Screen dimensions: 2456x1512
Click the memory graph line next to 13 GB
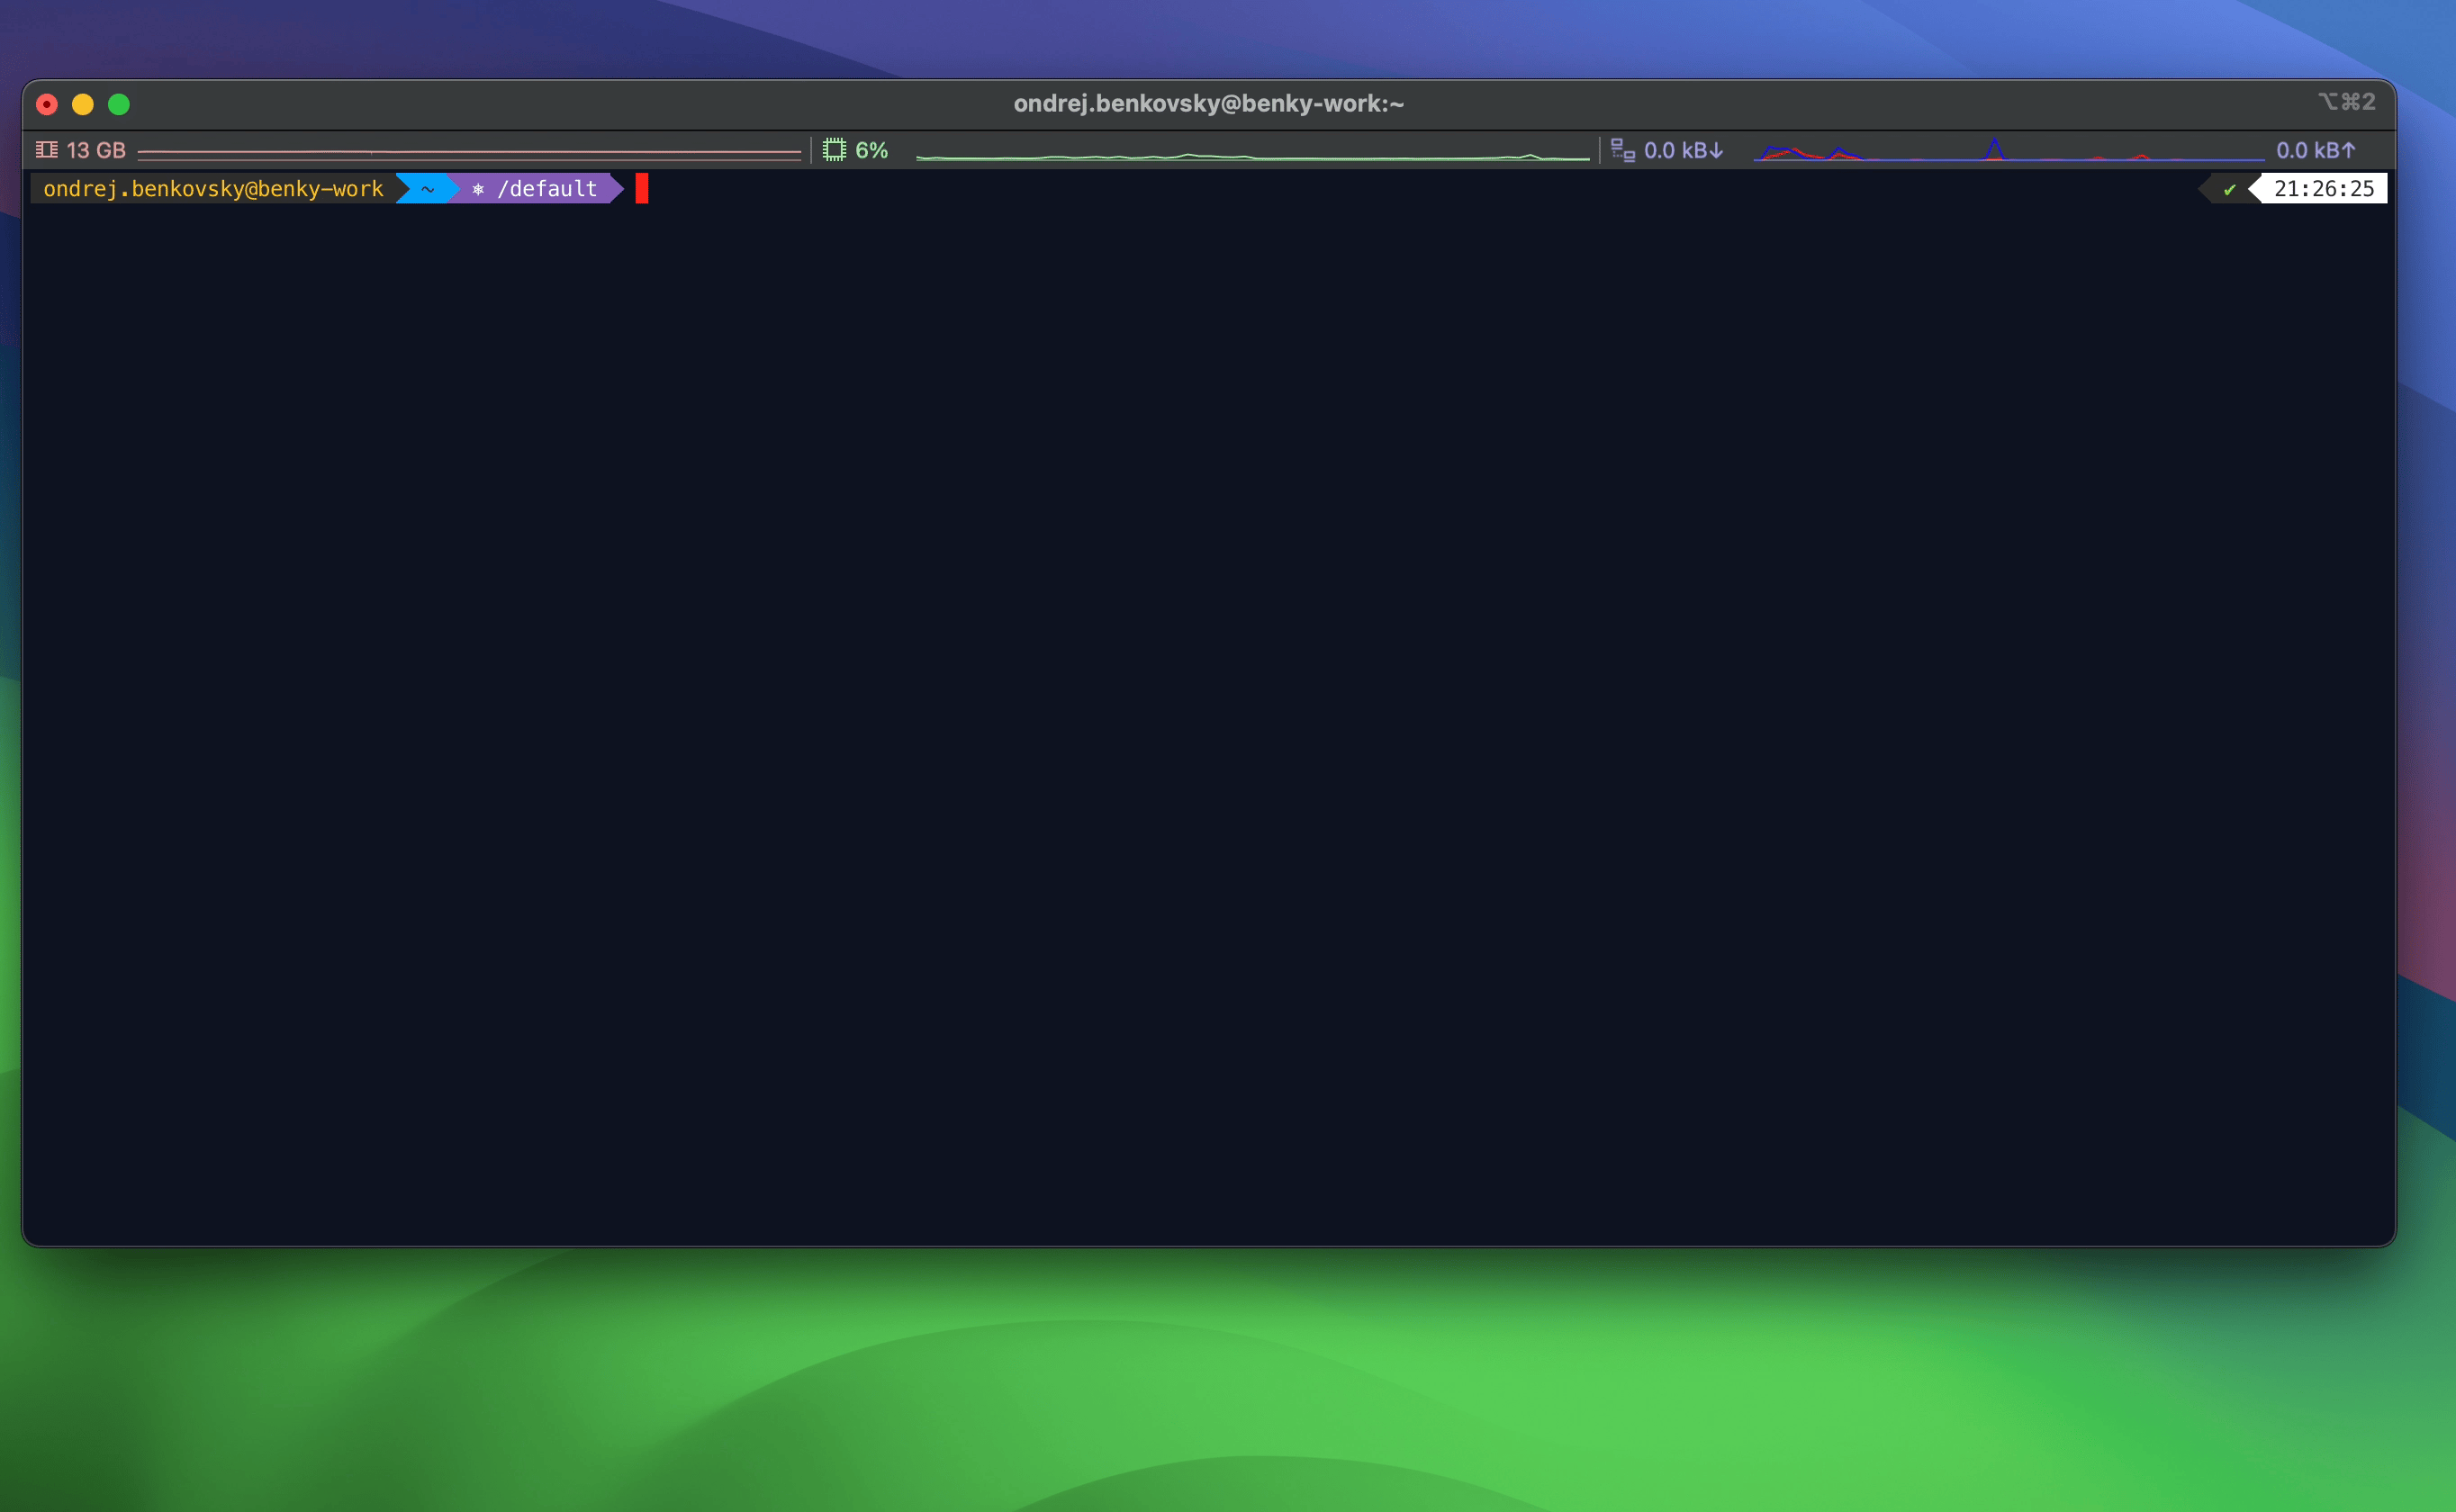click(x=465, y=152)
